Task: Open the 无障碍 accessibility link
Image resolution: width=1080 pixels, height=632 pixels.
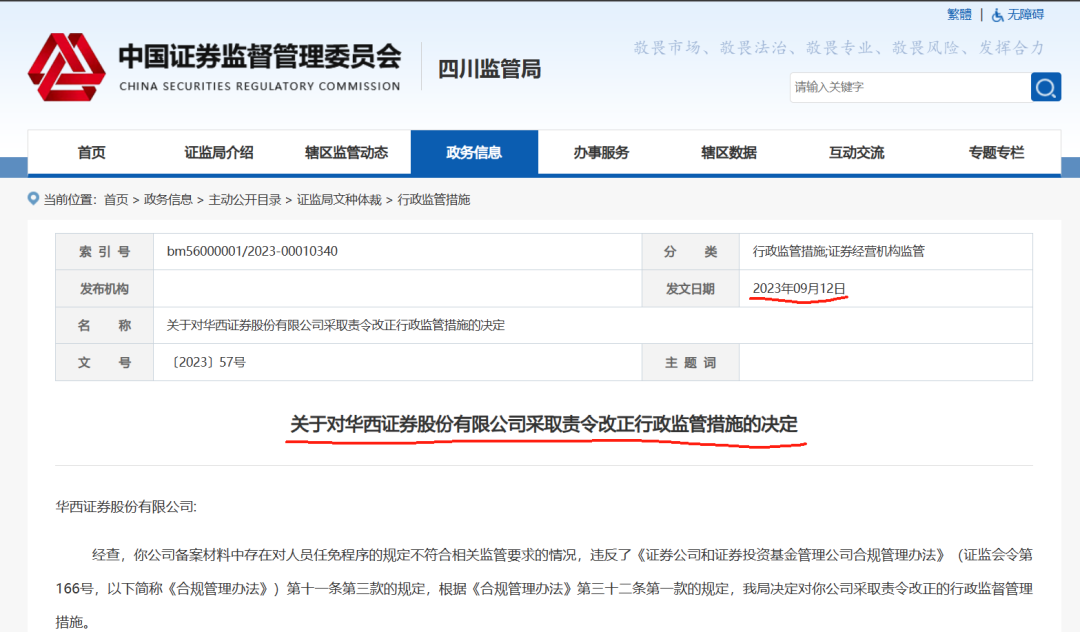Action: (1026, 14)
